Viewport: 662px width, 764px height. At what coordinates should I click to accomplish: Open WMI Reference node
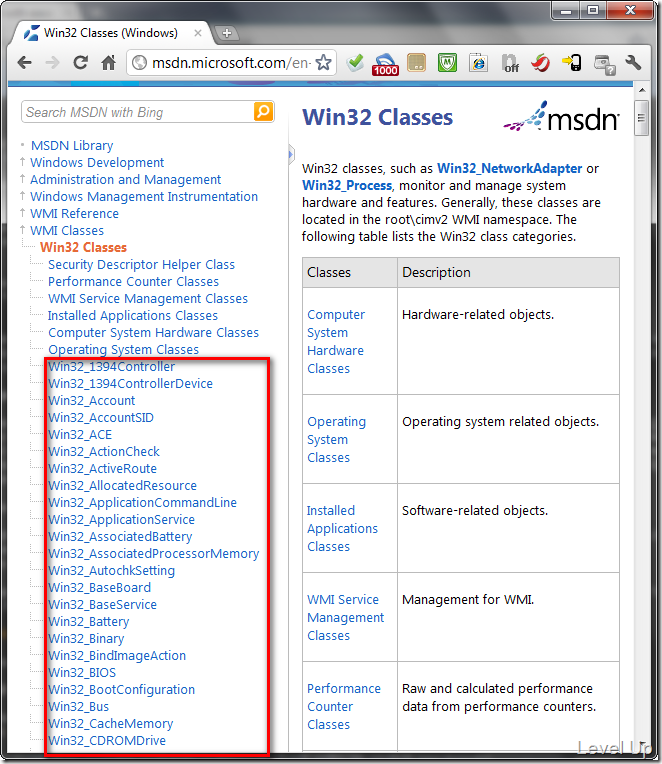(74, 214)
